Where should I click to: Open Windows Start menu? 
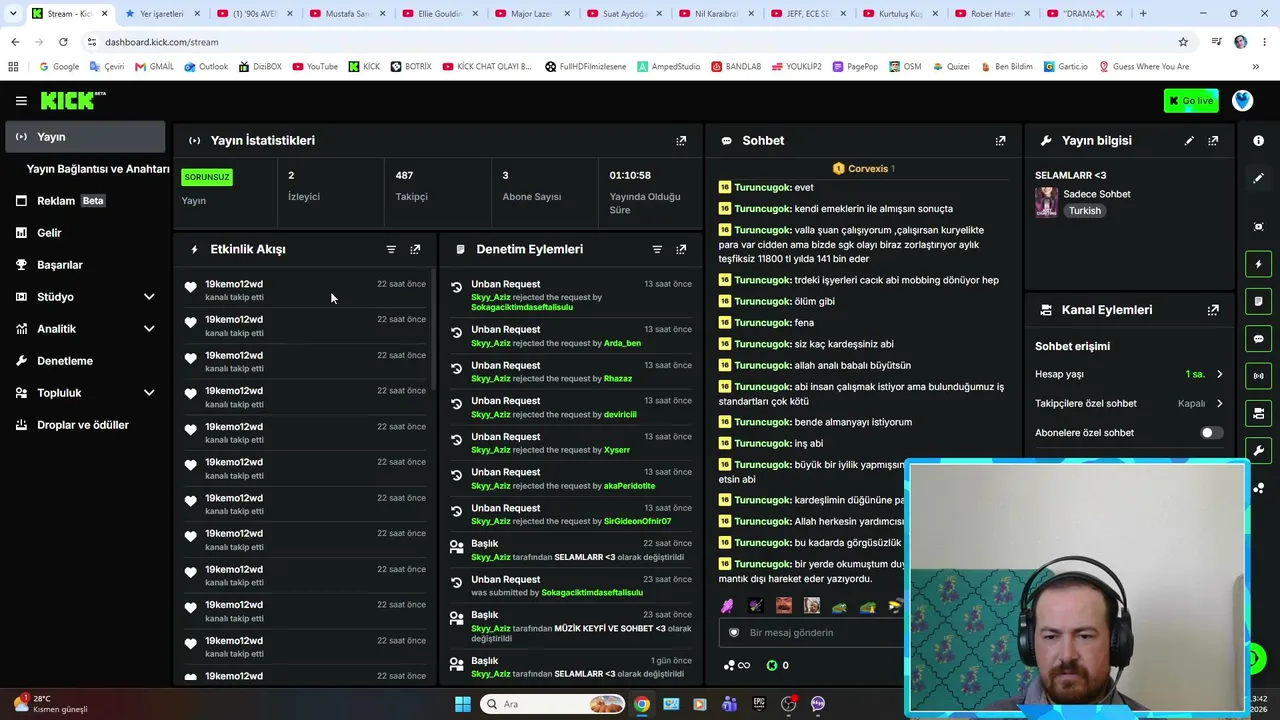point(462,704)
